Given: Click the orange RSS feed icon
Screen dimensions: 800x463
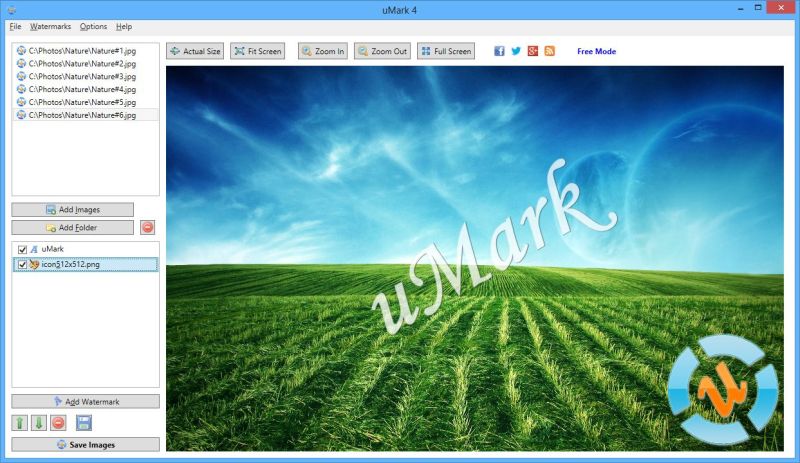Looking at the screenshot, I should [x=549, y=51].
